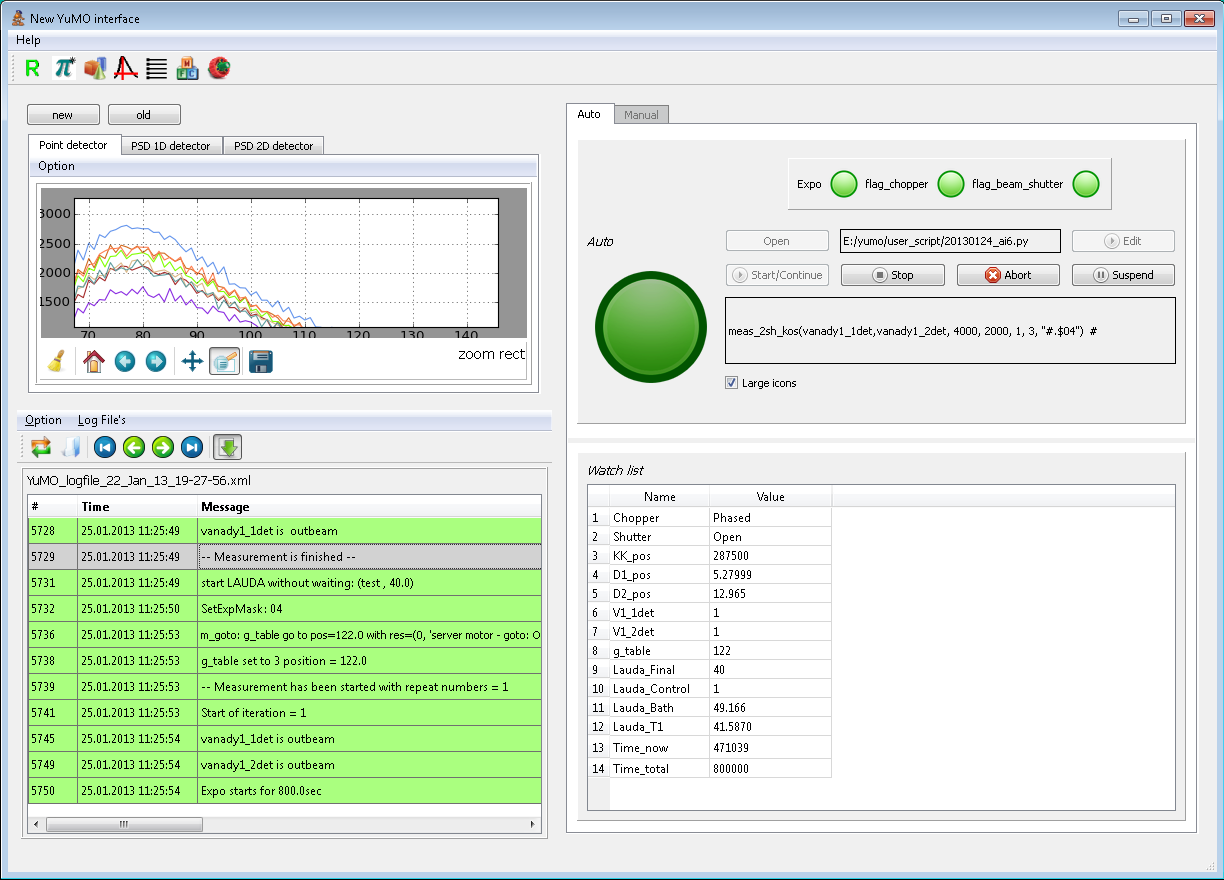Viewport: 1224px width, 880px height.
Task: Toggle the log auto-scroll down arrow button
Action: click(228, 447)
